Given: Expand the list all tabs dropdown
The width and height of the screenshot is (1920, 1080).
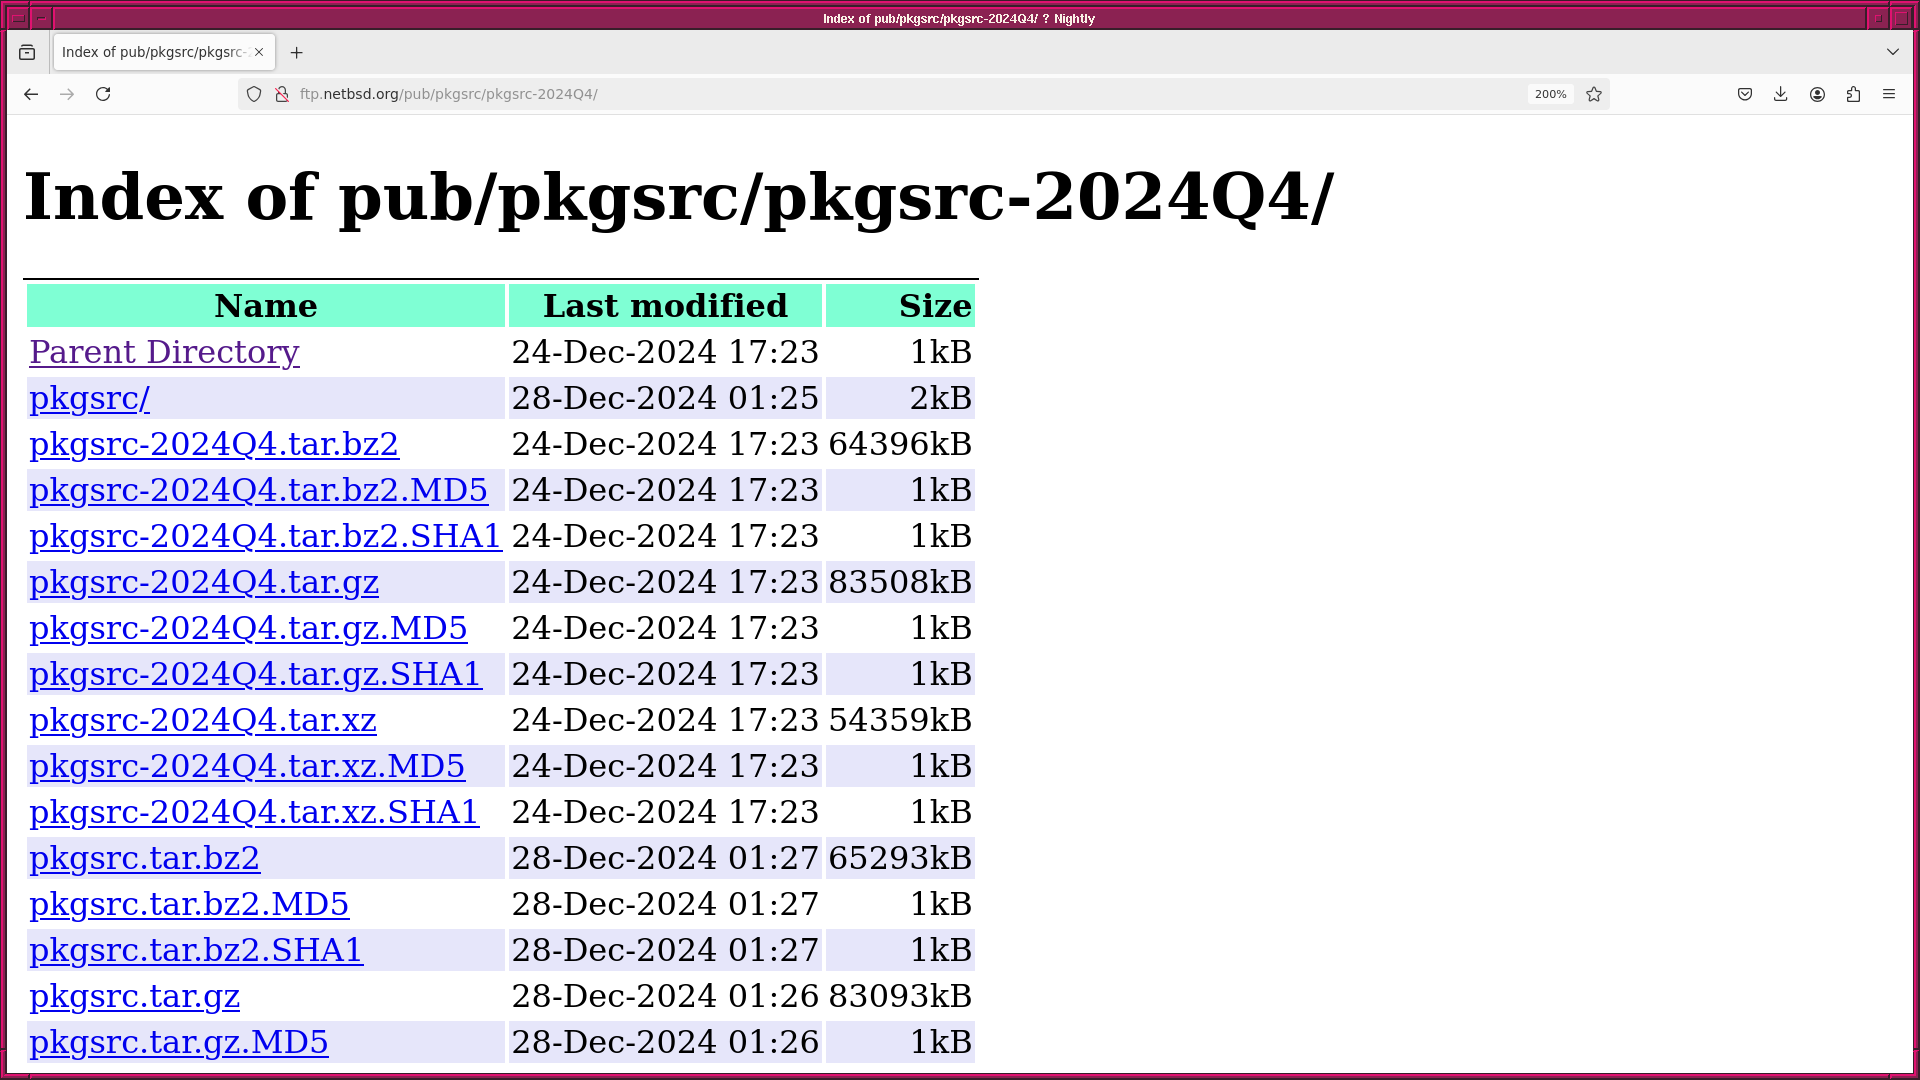Looking at the screenshot, I should pyautogui.click(x=1893, y=52).
